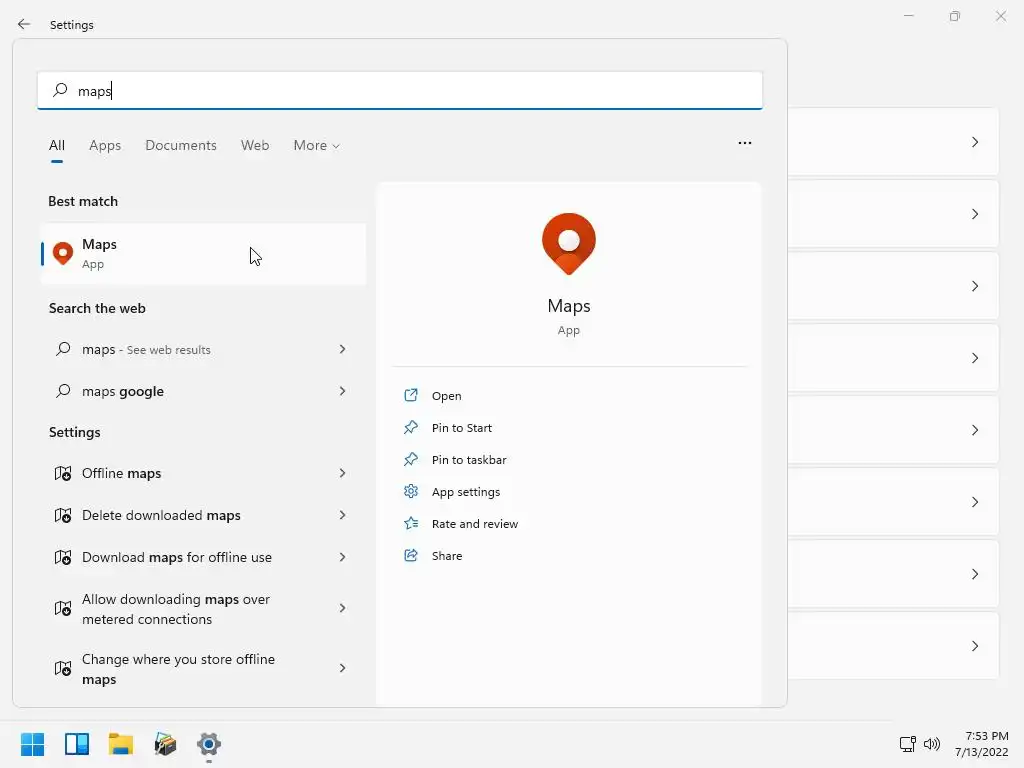Open File Explorer from the taskbar

click(121, 744)
